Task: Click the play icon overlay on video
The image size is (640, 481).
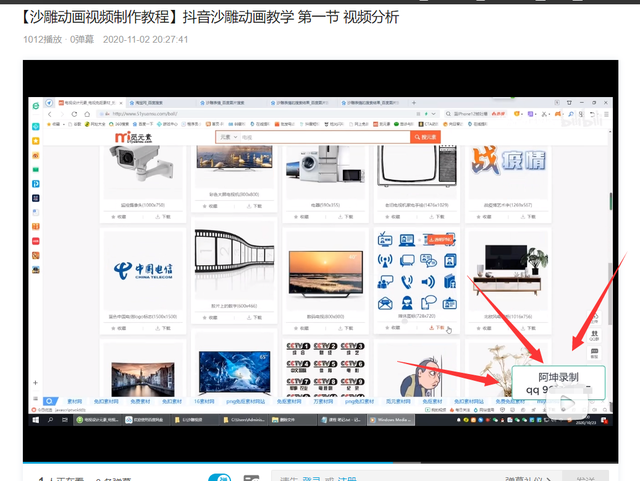Action: 567,404
